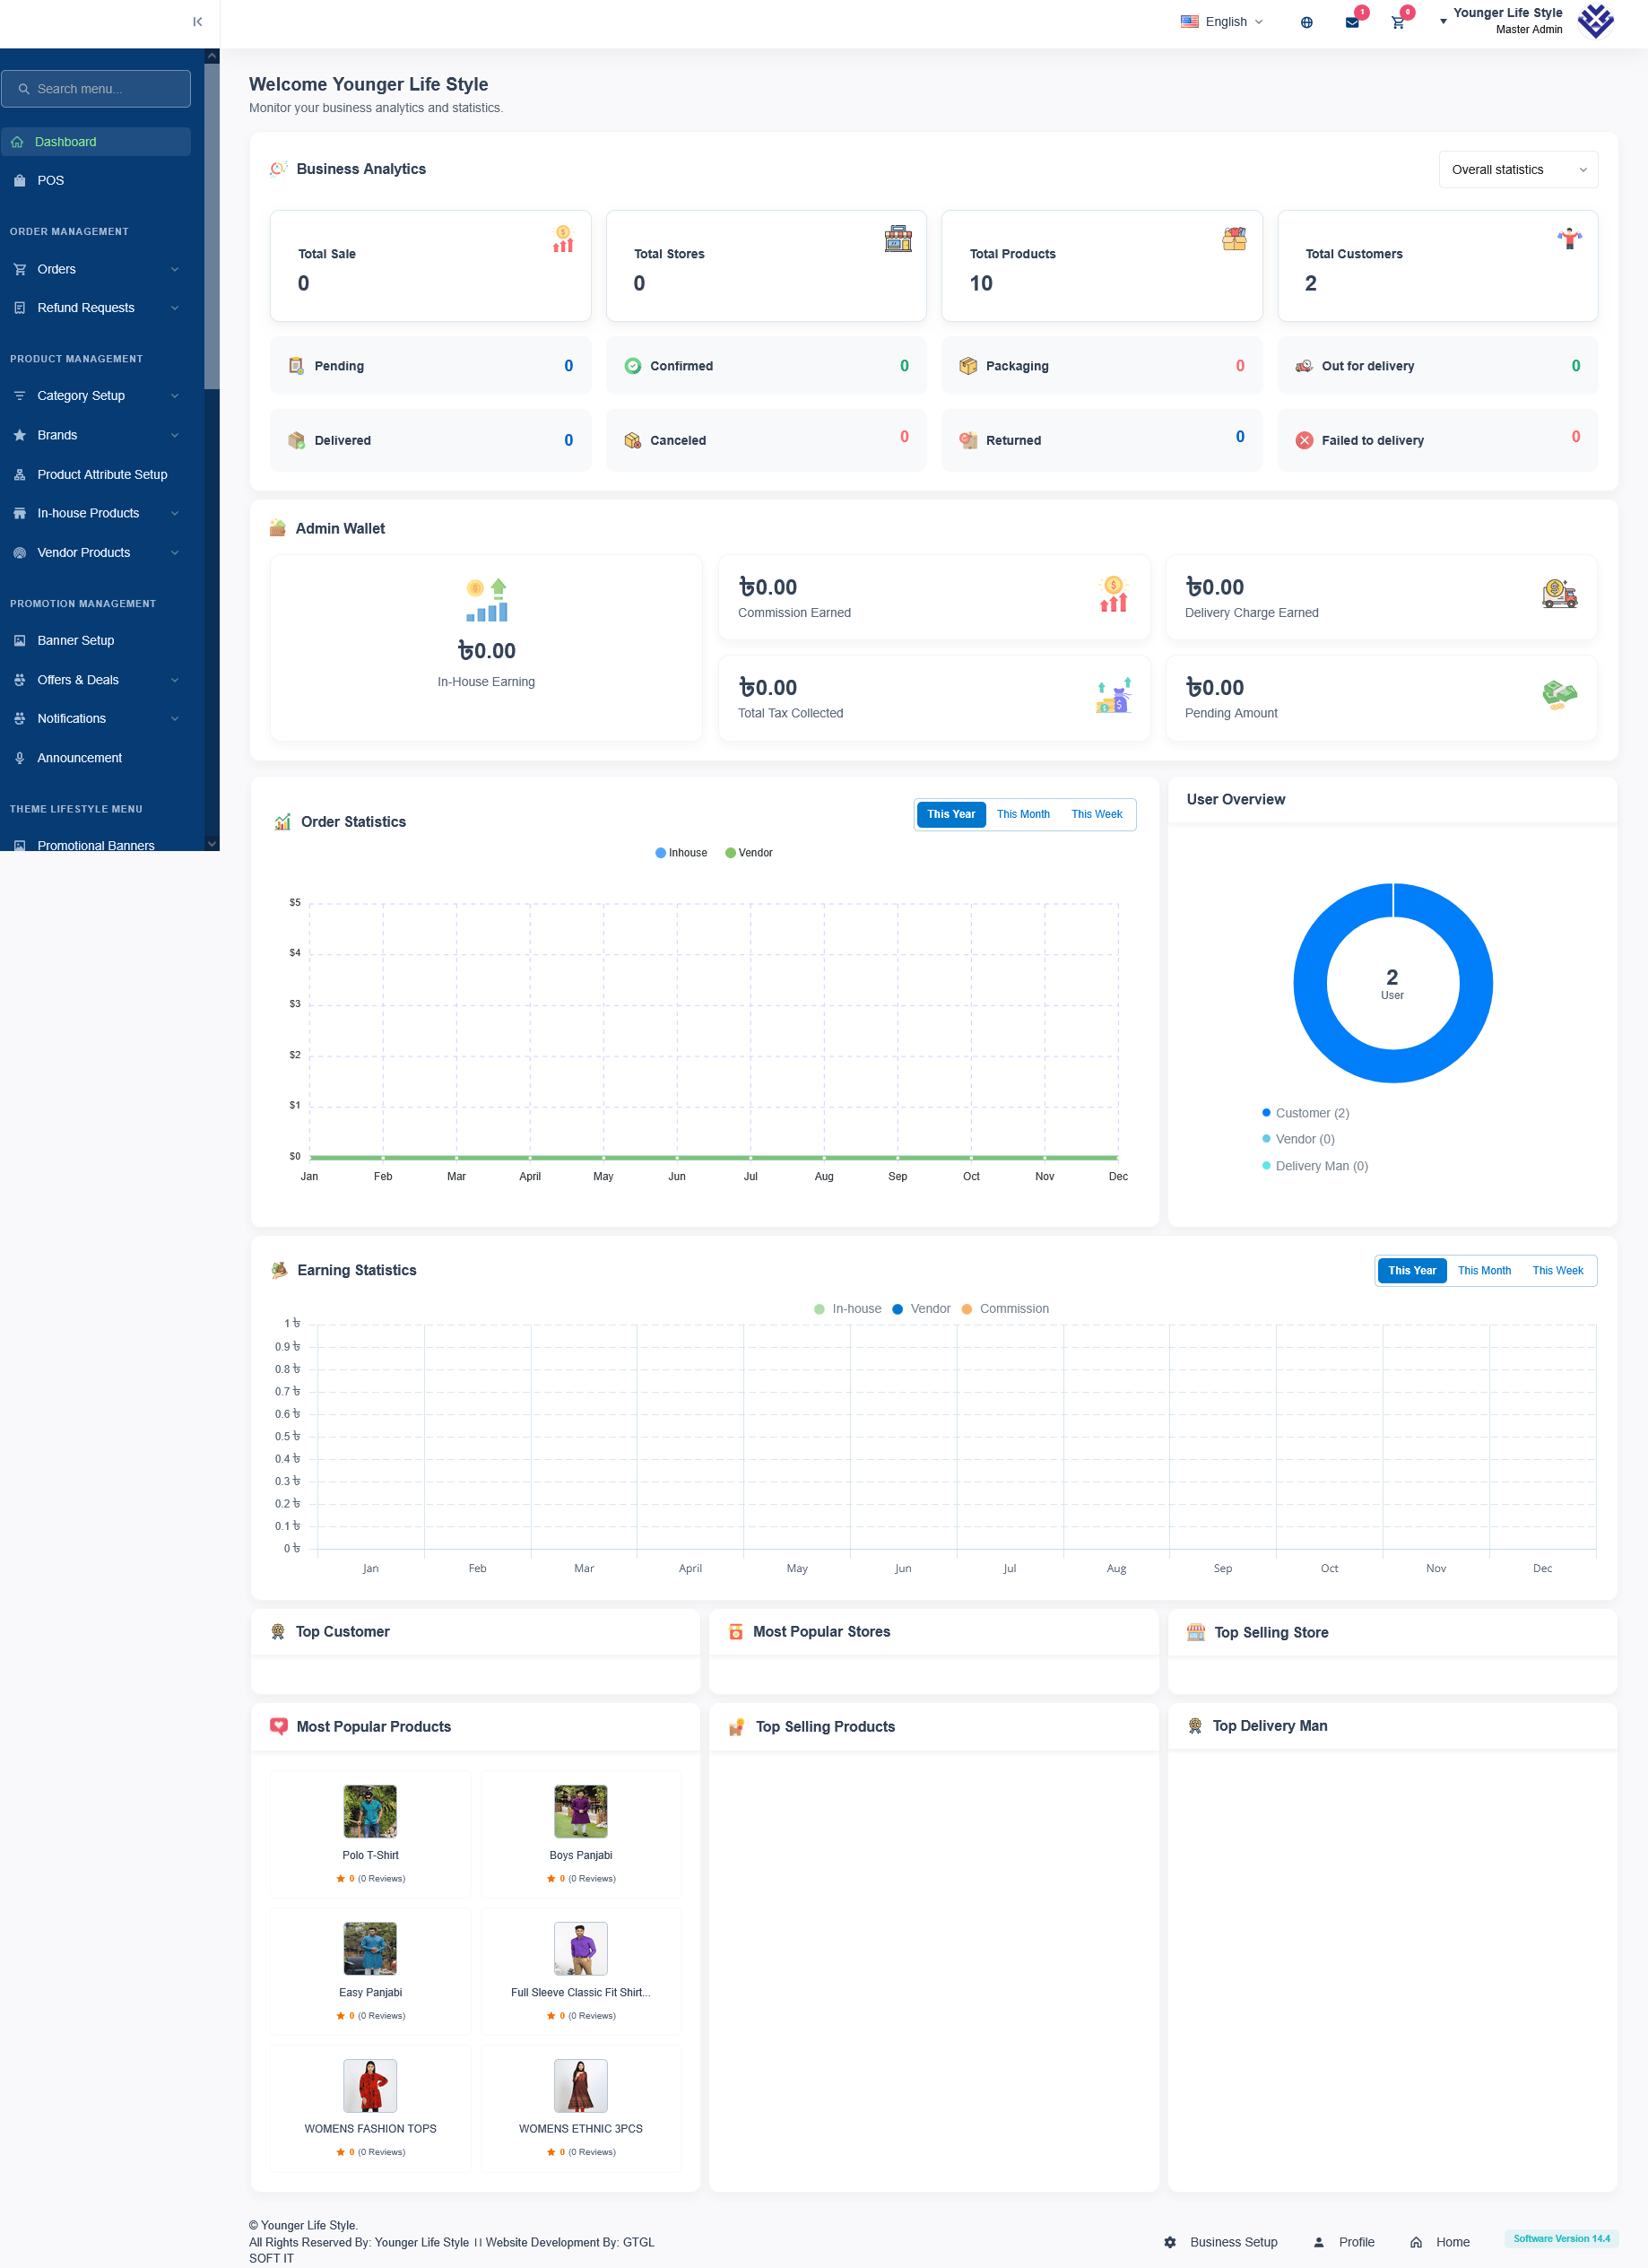1648x2268 pixels.
Task: Click the Pending order status icon
Action: click(x=296, y=366)
